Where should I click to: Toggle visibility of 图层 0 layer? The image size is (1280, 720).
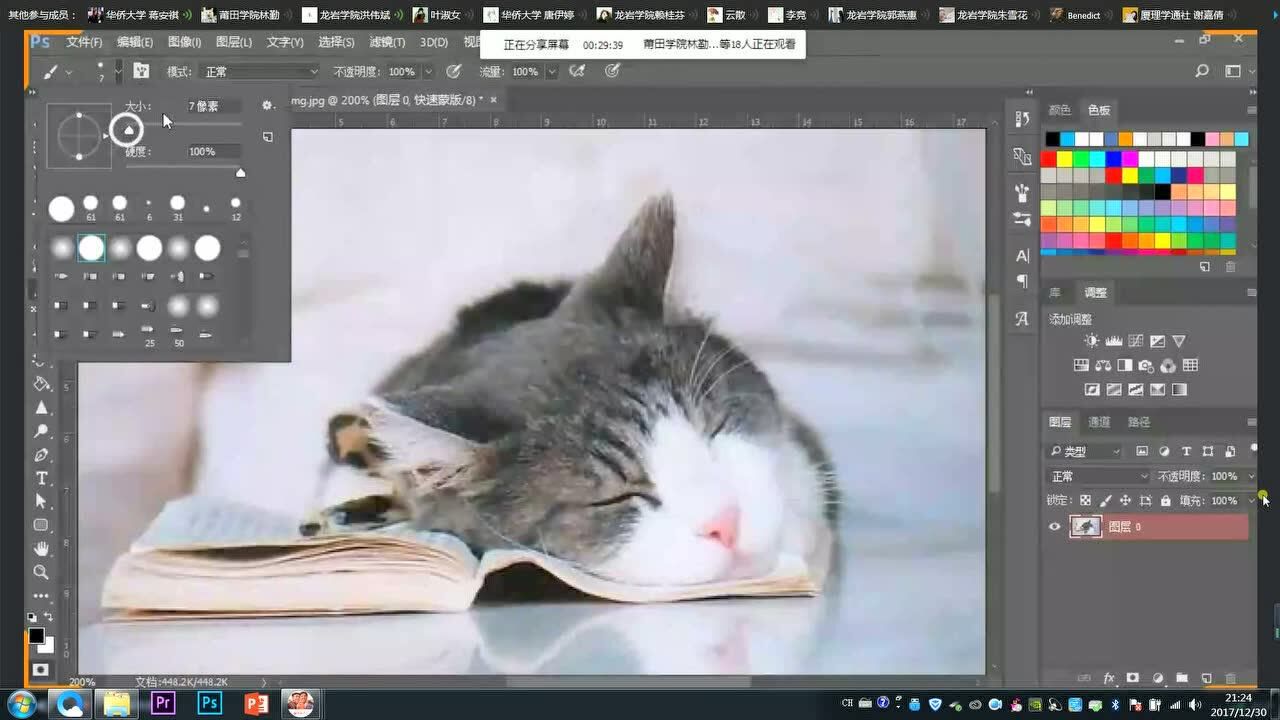(1054, 527)
